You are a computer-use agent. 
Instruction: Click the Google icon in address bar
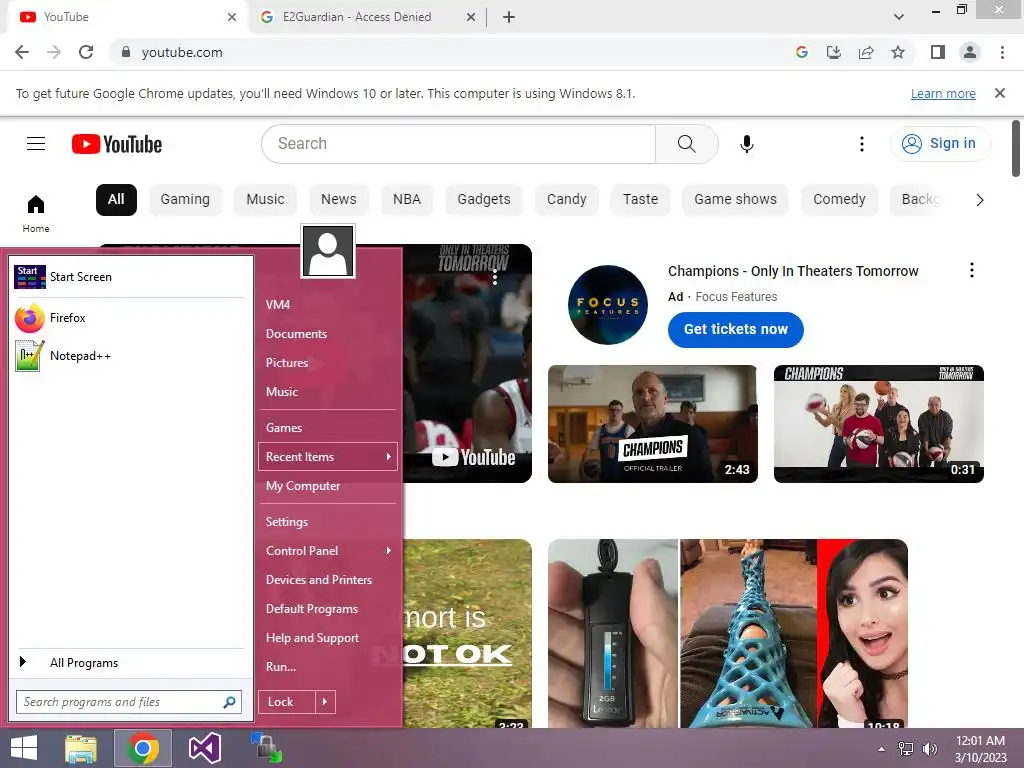802,52
